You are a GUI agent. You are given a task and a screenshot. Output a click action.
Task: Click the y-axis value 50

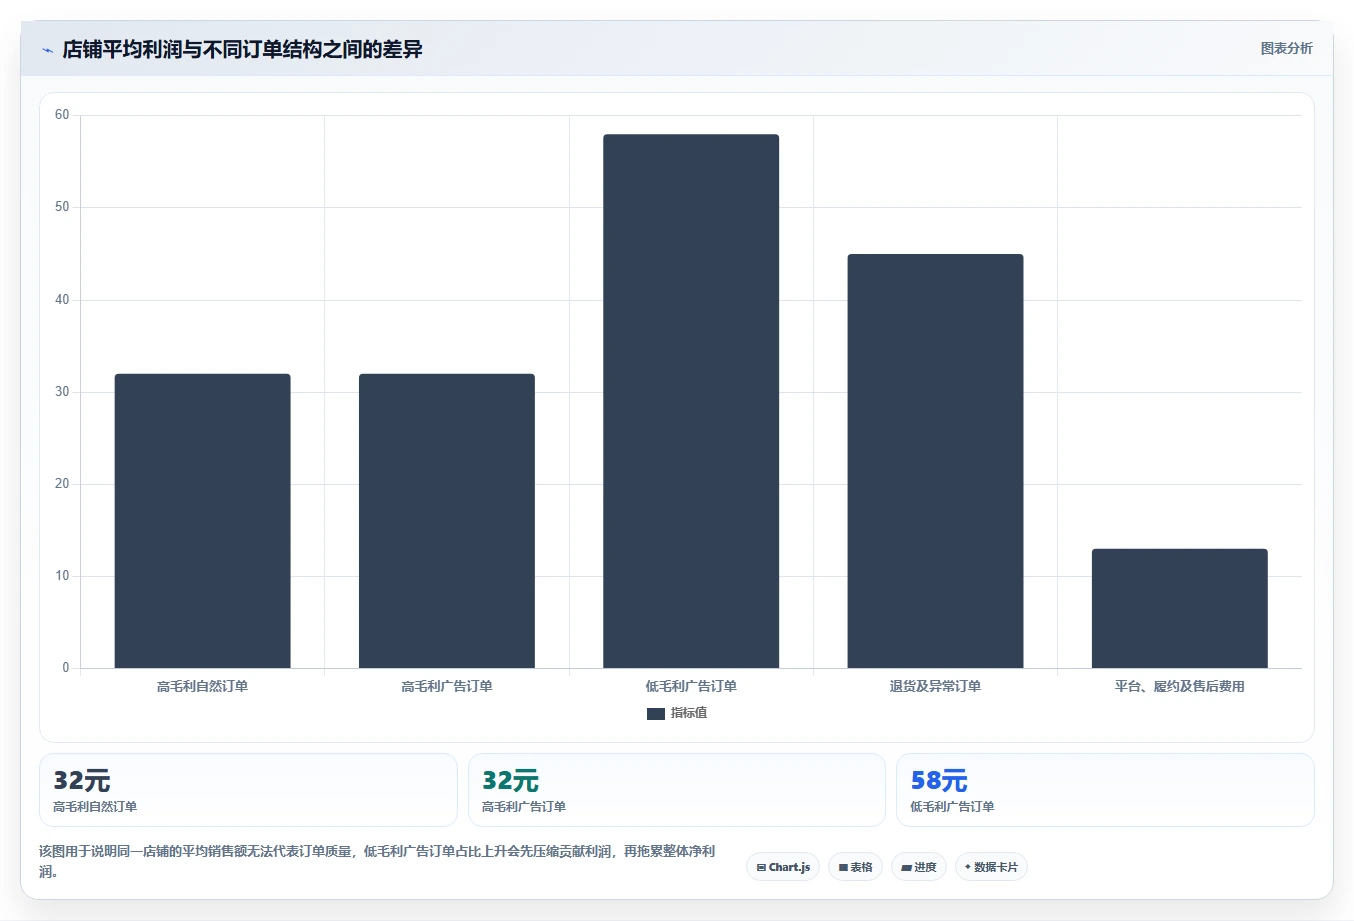(x=62, y=207)
